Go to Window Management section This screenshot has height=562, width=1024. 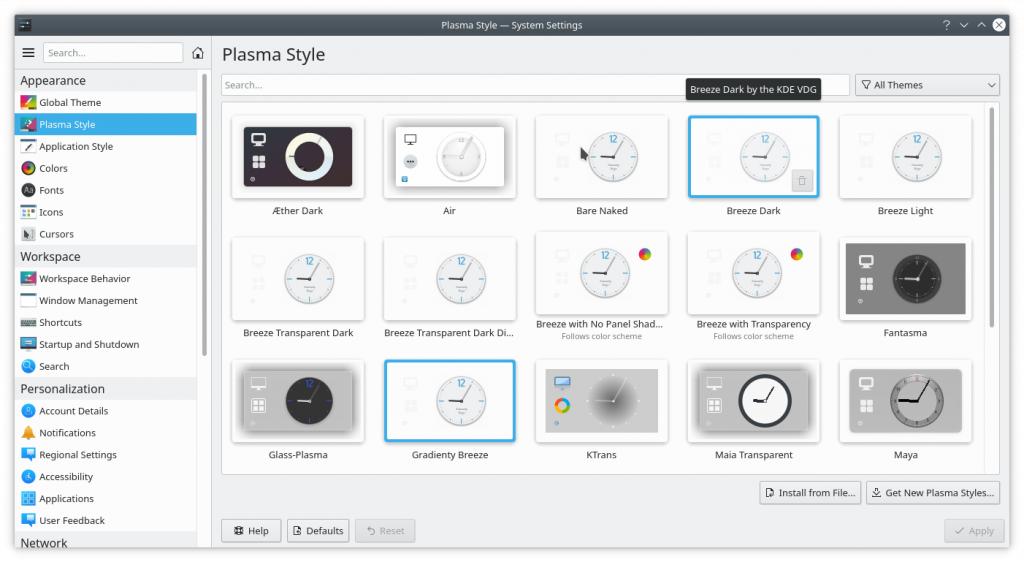(x=88, y=300)
